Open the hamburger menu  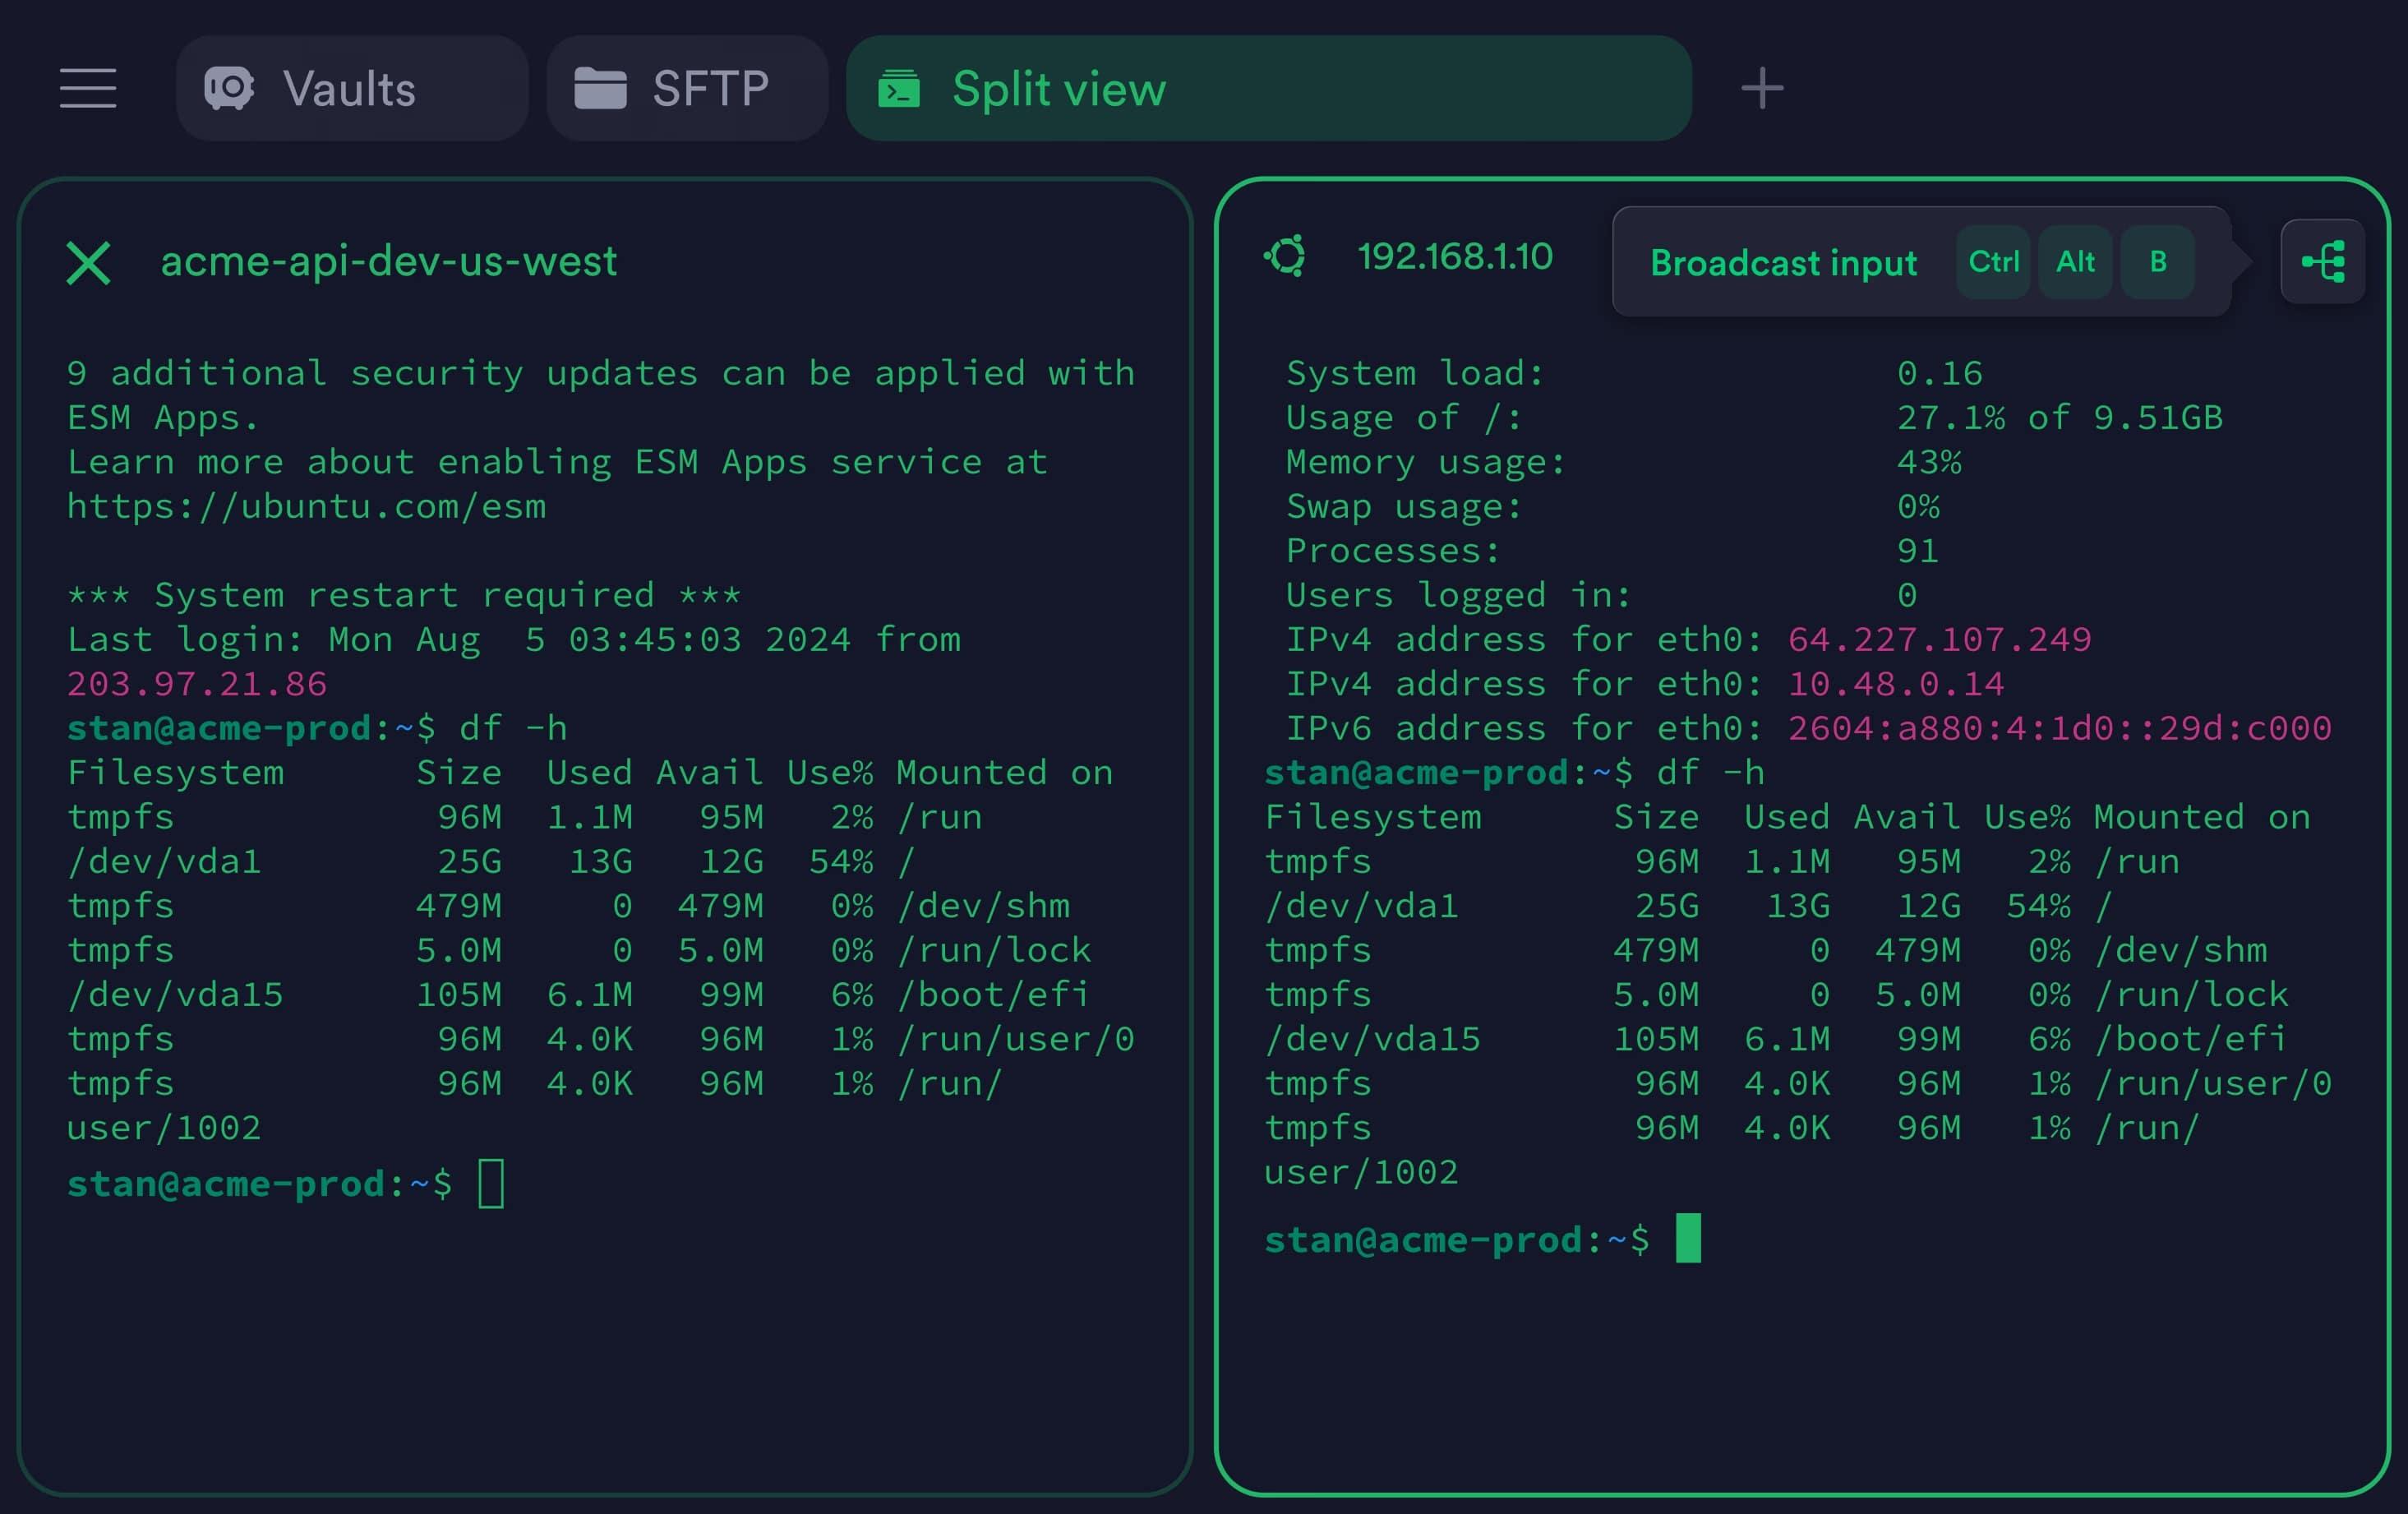[88, 88]
